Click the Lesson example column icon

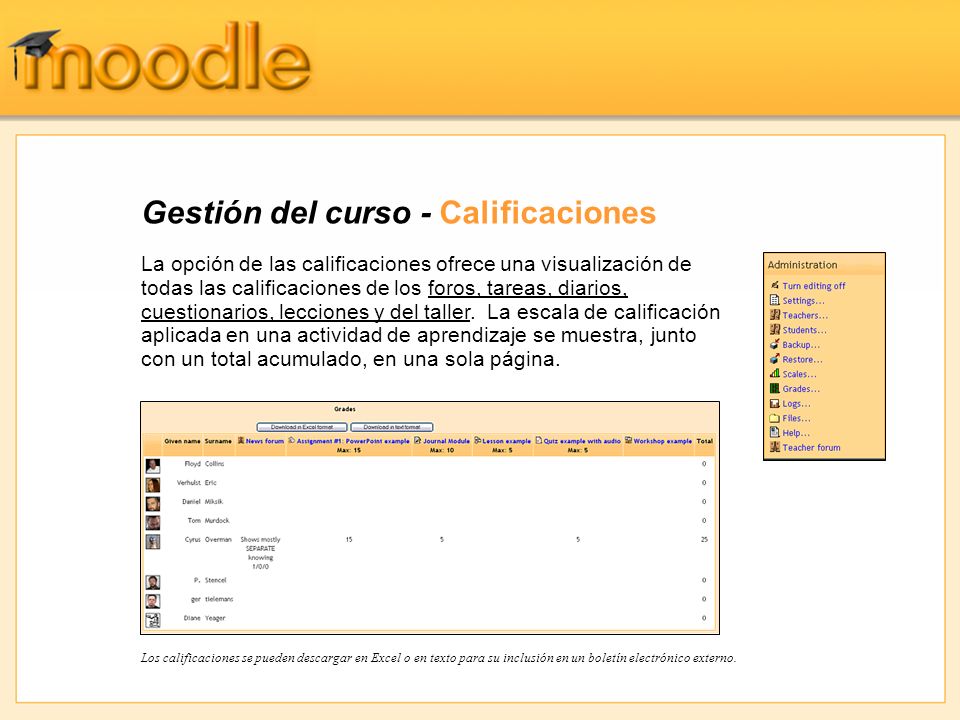click(478, 440)
